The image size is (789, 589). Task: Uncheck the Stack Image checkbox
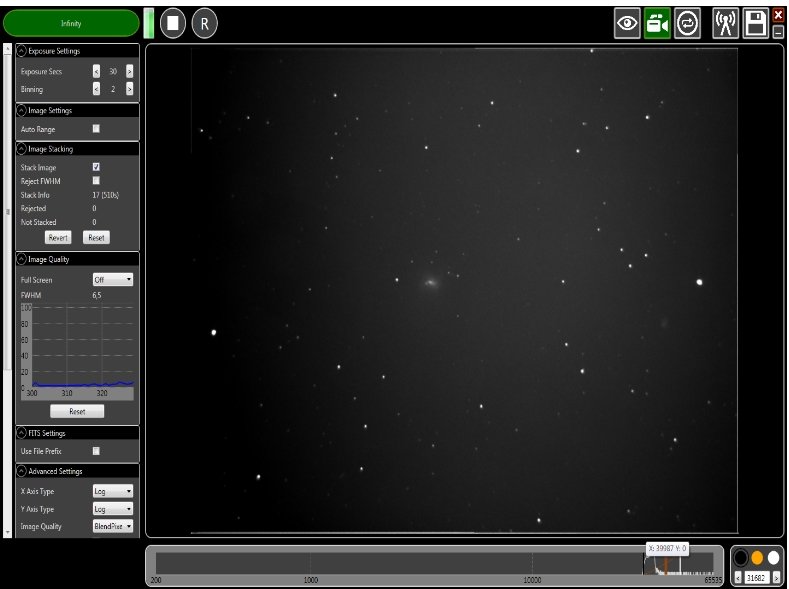click(x=96, y=167)
